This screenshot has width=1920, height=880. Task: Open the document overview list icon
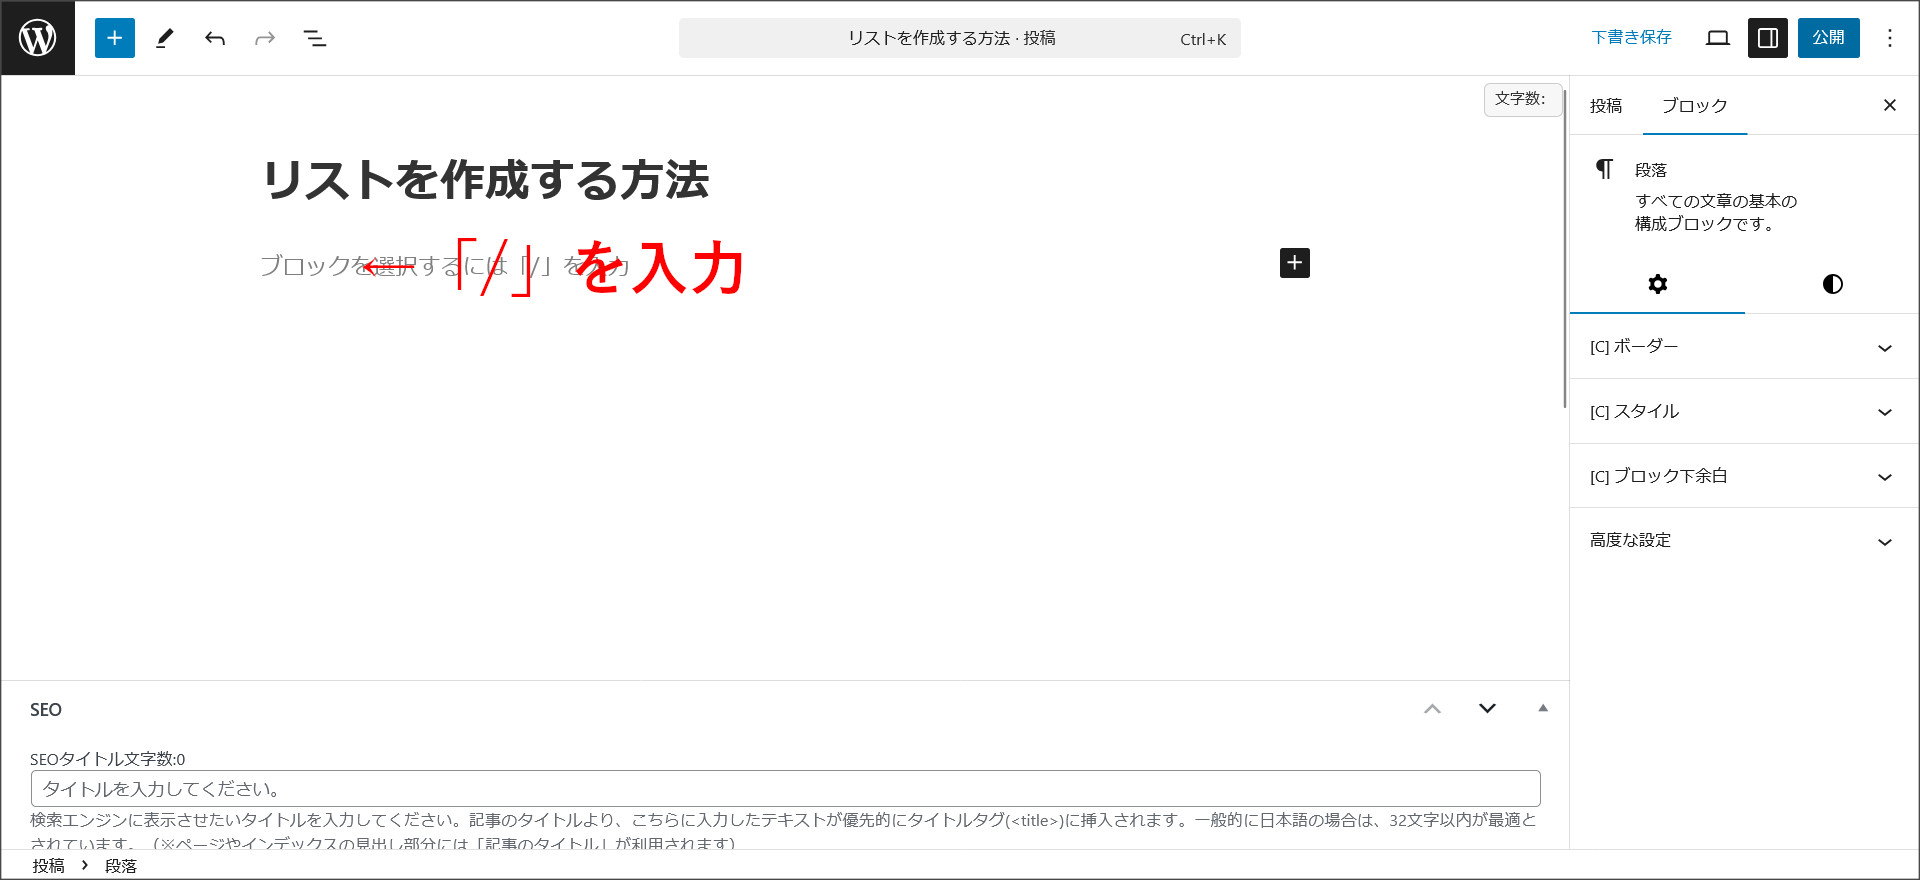[x=315, y=38]
